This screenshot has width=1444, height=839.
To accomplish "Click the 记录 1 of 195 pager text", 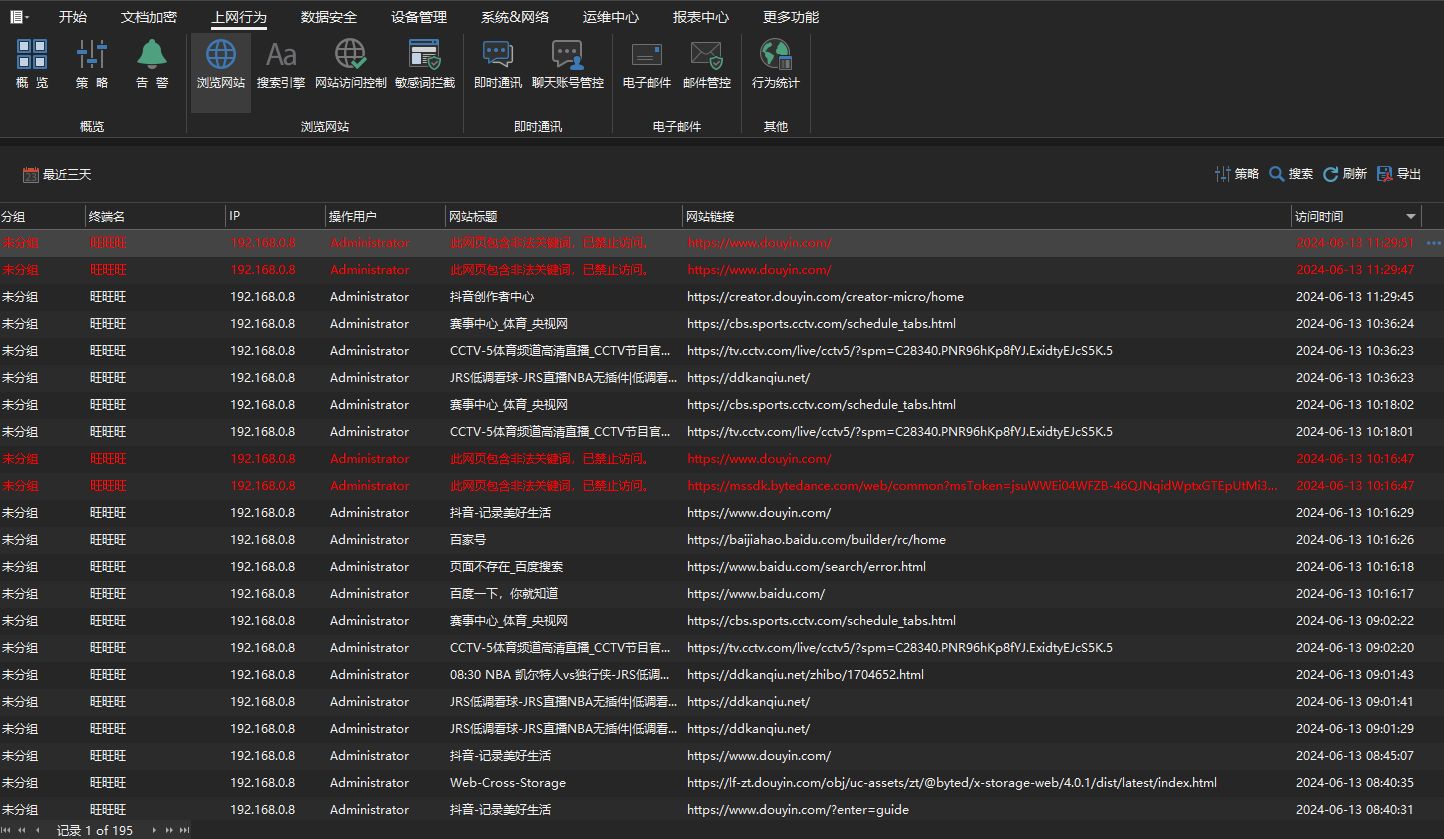I will 95,830.
